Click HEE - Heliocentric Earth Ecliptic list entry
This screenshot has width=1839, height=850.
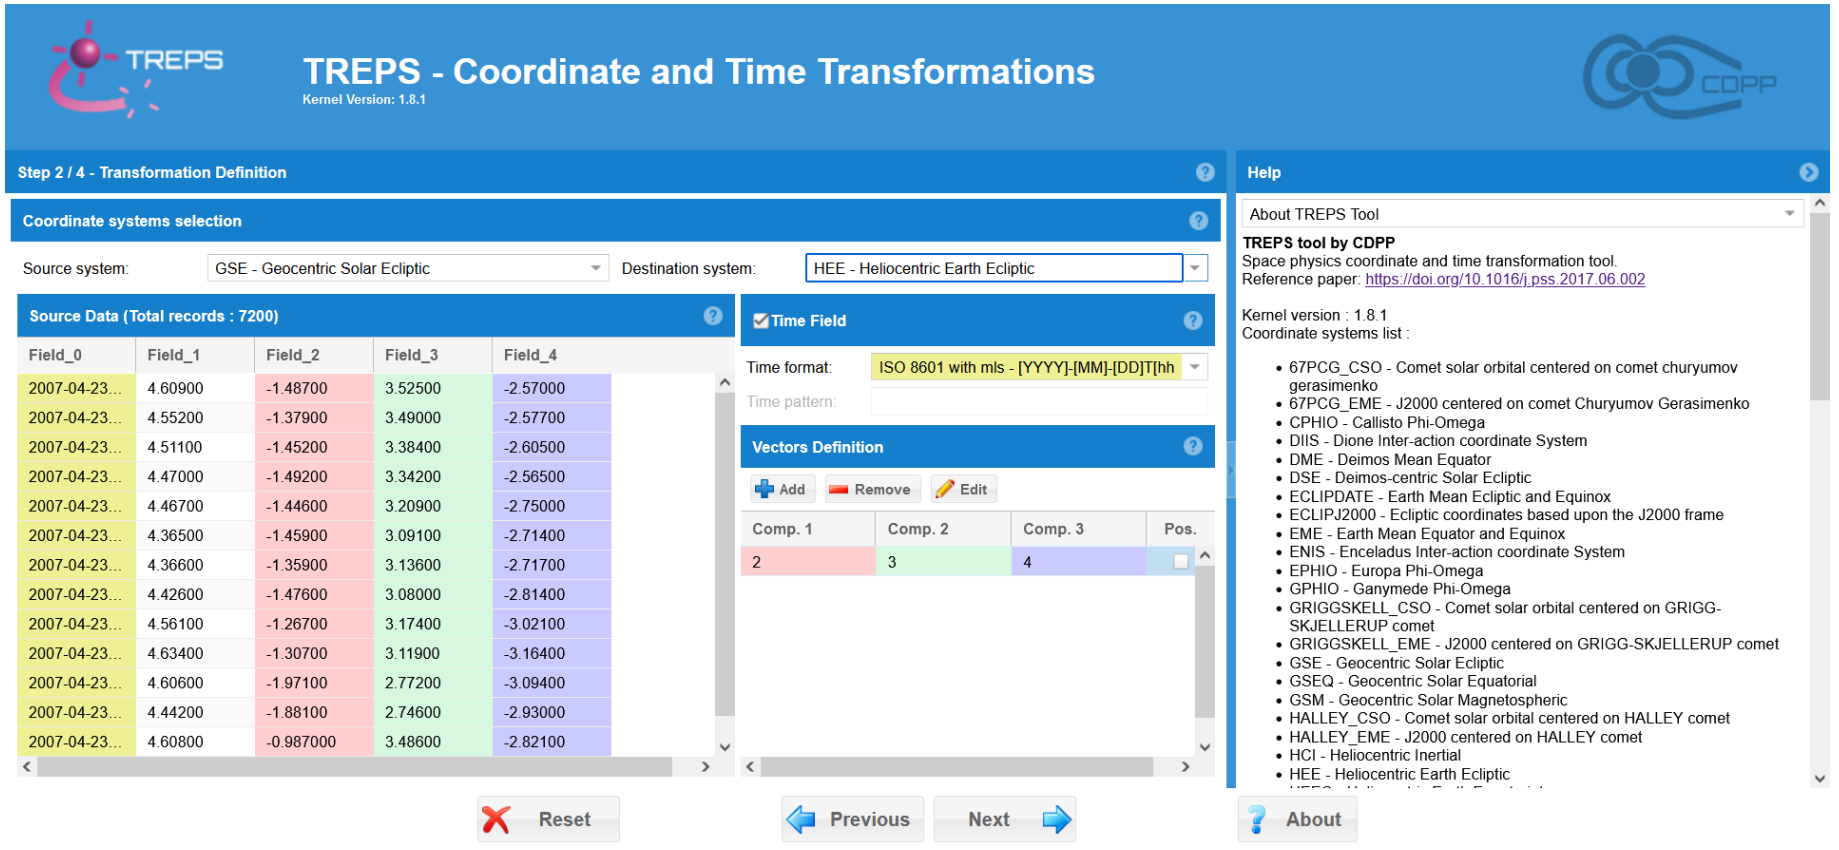coord(1399,774)
